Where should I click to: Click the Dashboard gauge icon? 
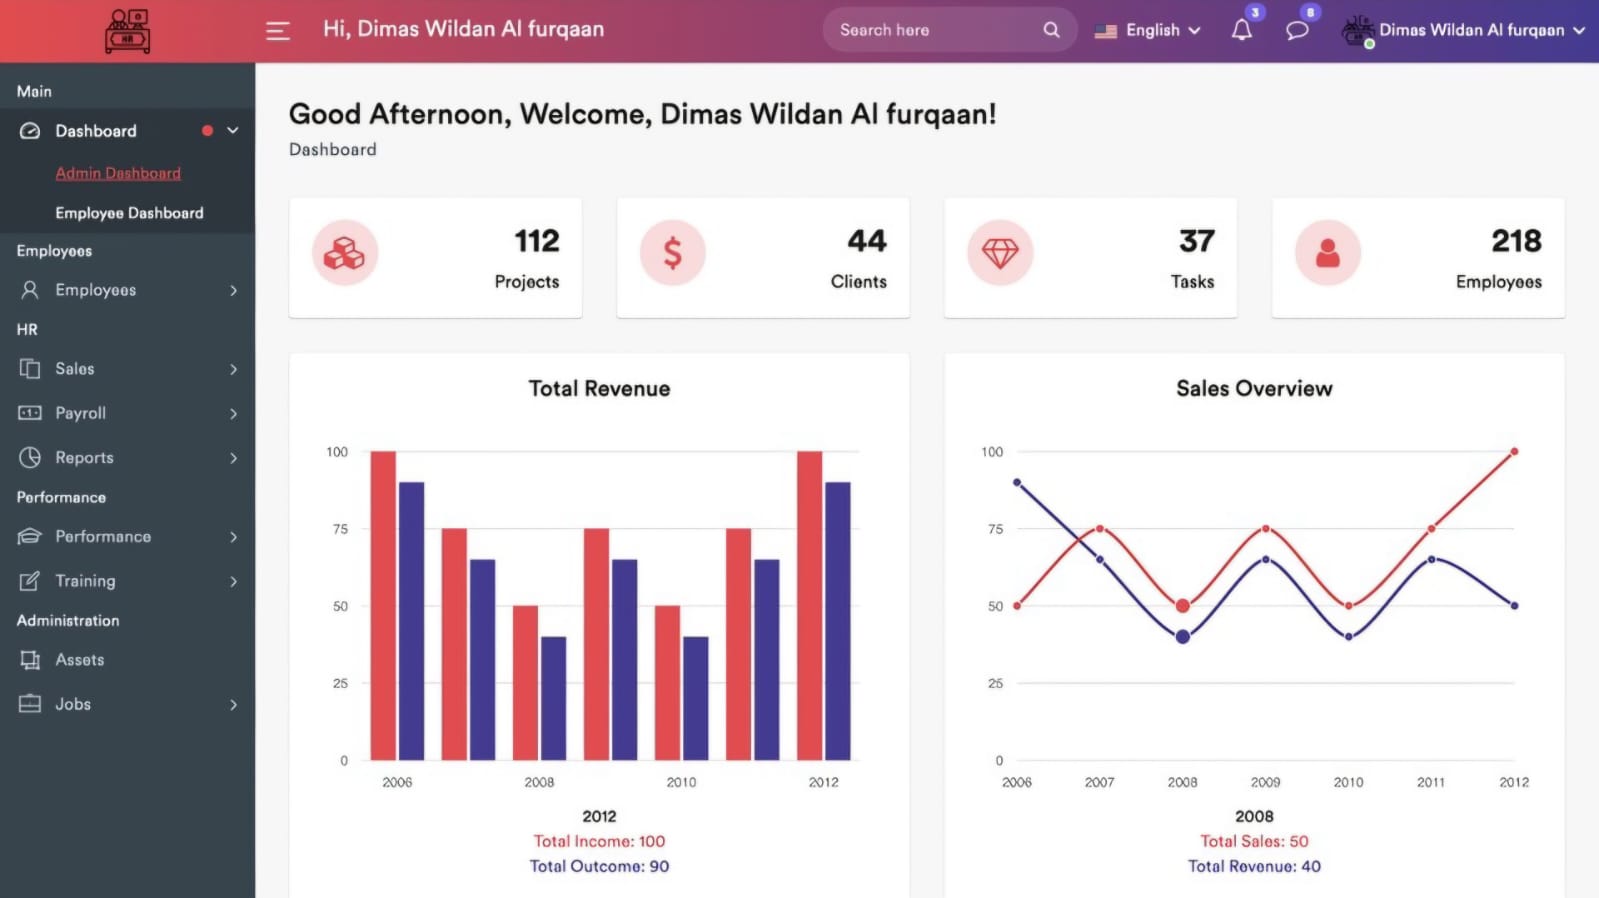[30, 131]
